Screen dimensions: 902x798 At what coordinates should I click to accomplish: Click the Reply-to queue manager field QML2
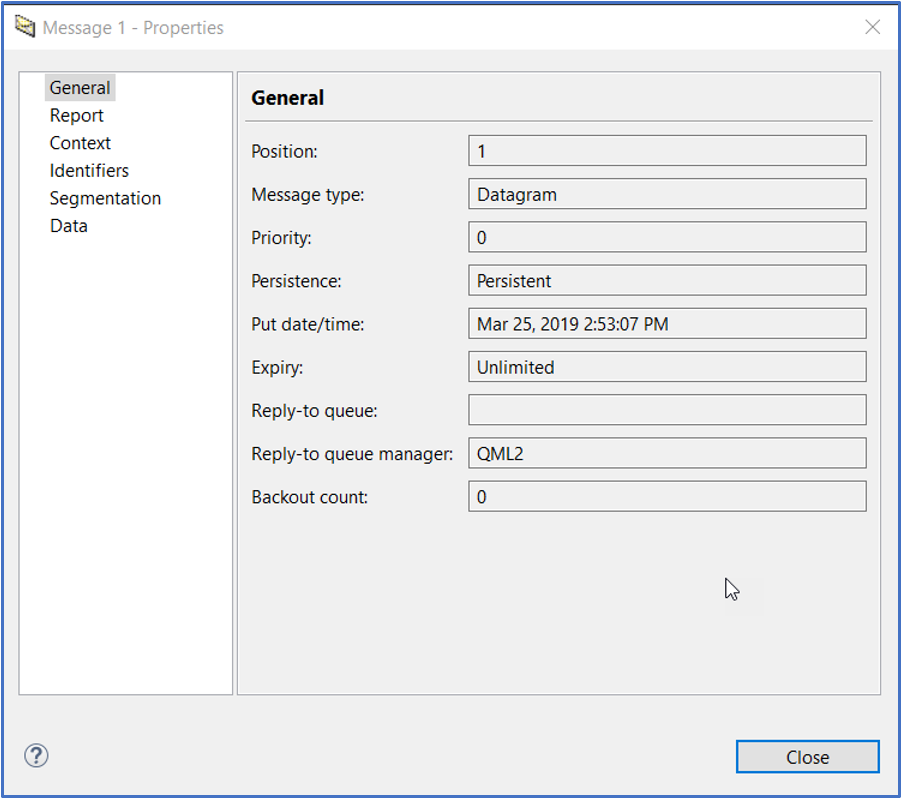pyautogui.click(x=666, y=453)
